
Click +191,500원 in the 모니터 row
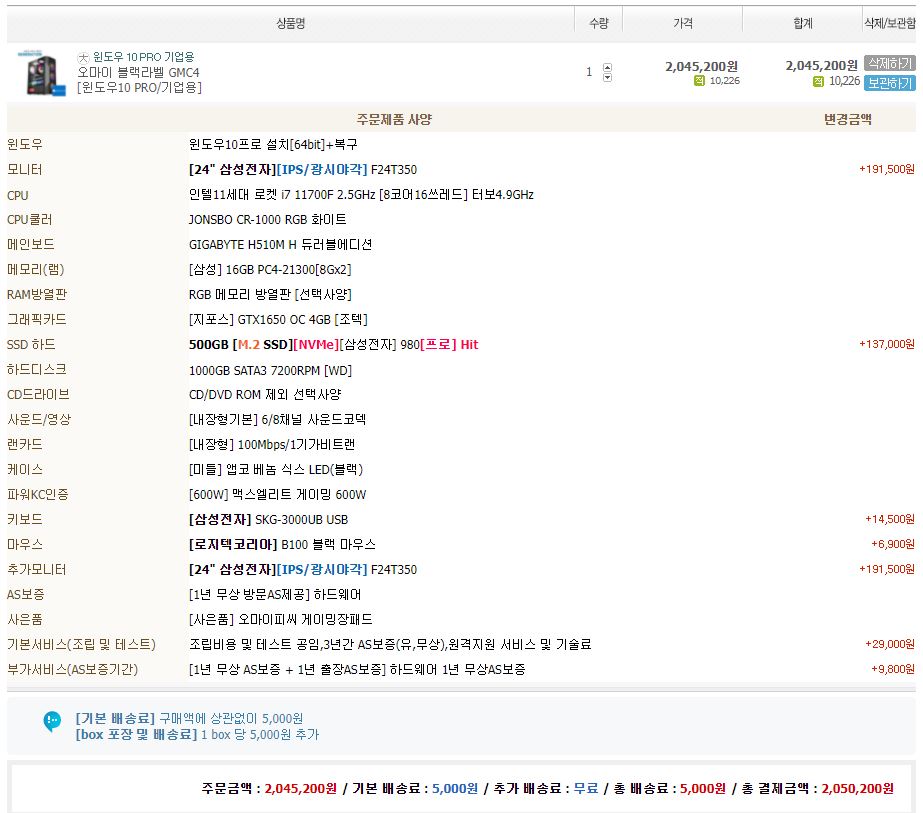(x=887, y=170)
